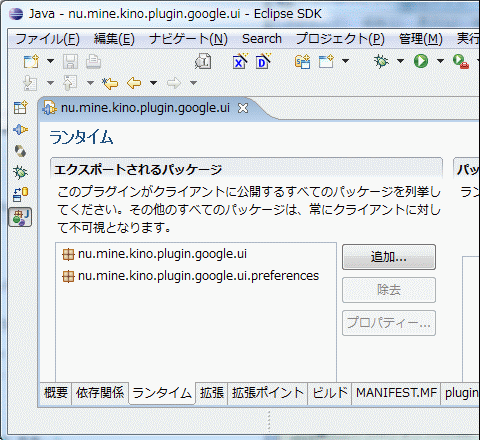The width and height of the screenshot is (480, 440).
Task: Click the Team Synchronizing perspective icon
Action: pyautogui.click(x=20, y=194)
